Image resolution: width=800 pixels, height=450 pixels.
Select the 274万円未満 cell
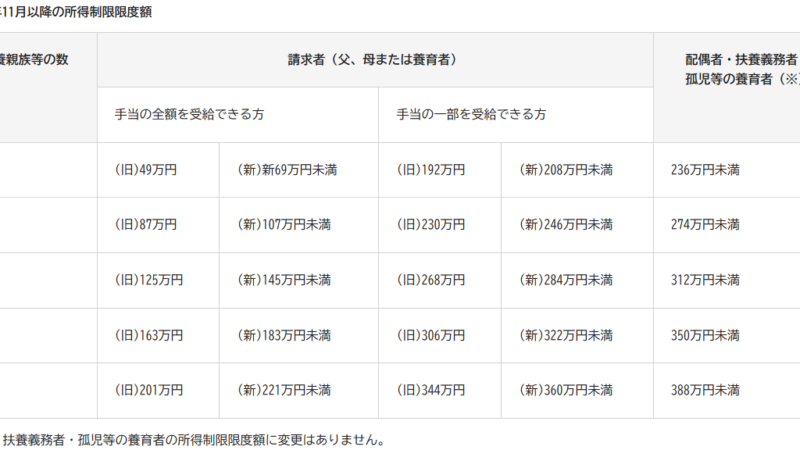pyautogui.click(x=705, y=225)
